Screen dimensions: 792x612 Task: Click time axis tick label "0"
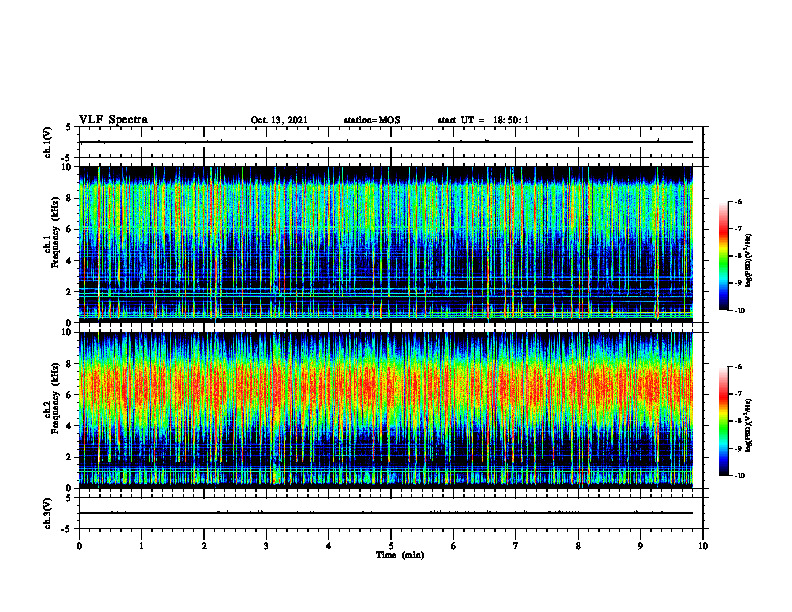pyautogui.click(x=79, y=546)
